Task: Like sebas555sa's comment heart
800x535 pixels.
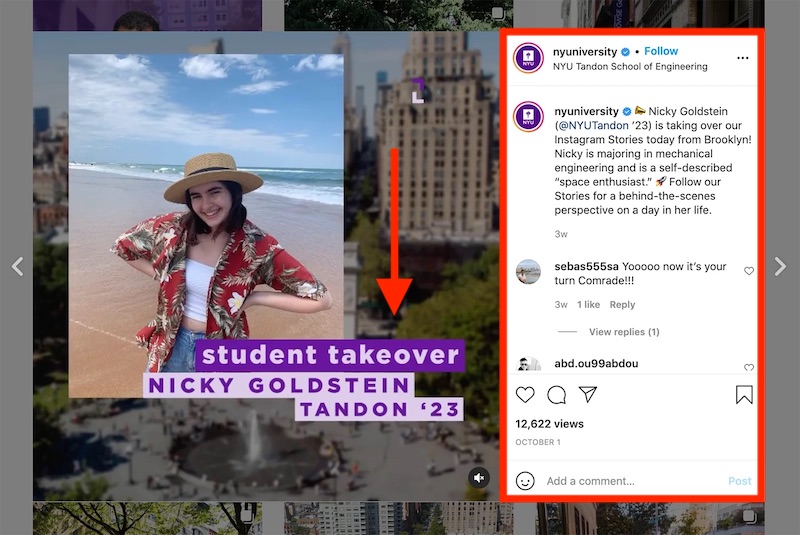Action: tap(748, 271)
